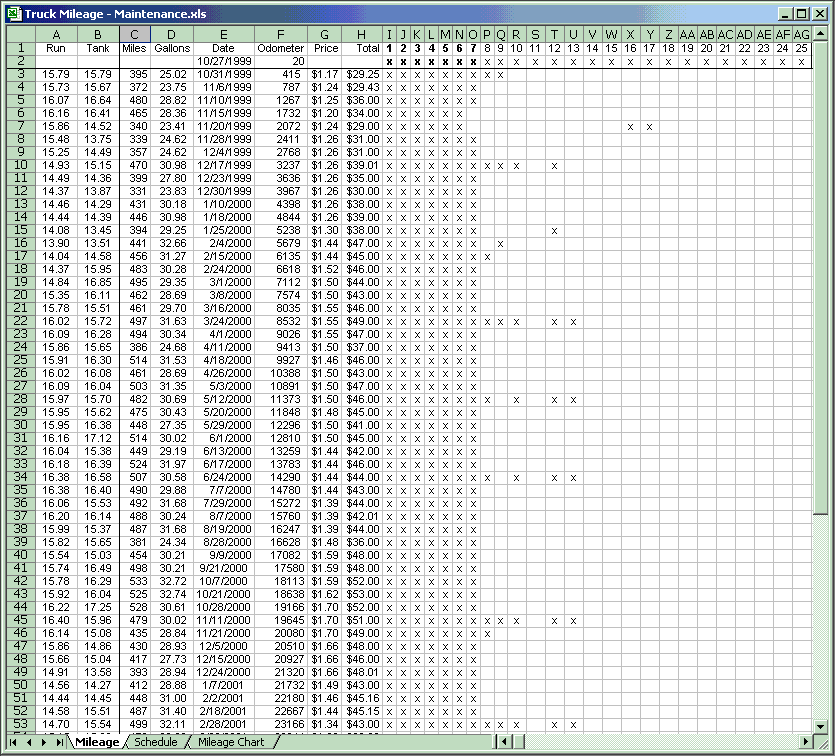Jump to last sheet using tab arrow
The image size is (835, 756).
pyautogui.click(x=60, y=742)
